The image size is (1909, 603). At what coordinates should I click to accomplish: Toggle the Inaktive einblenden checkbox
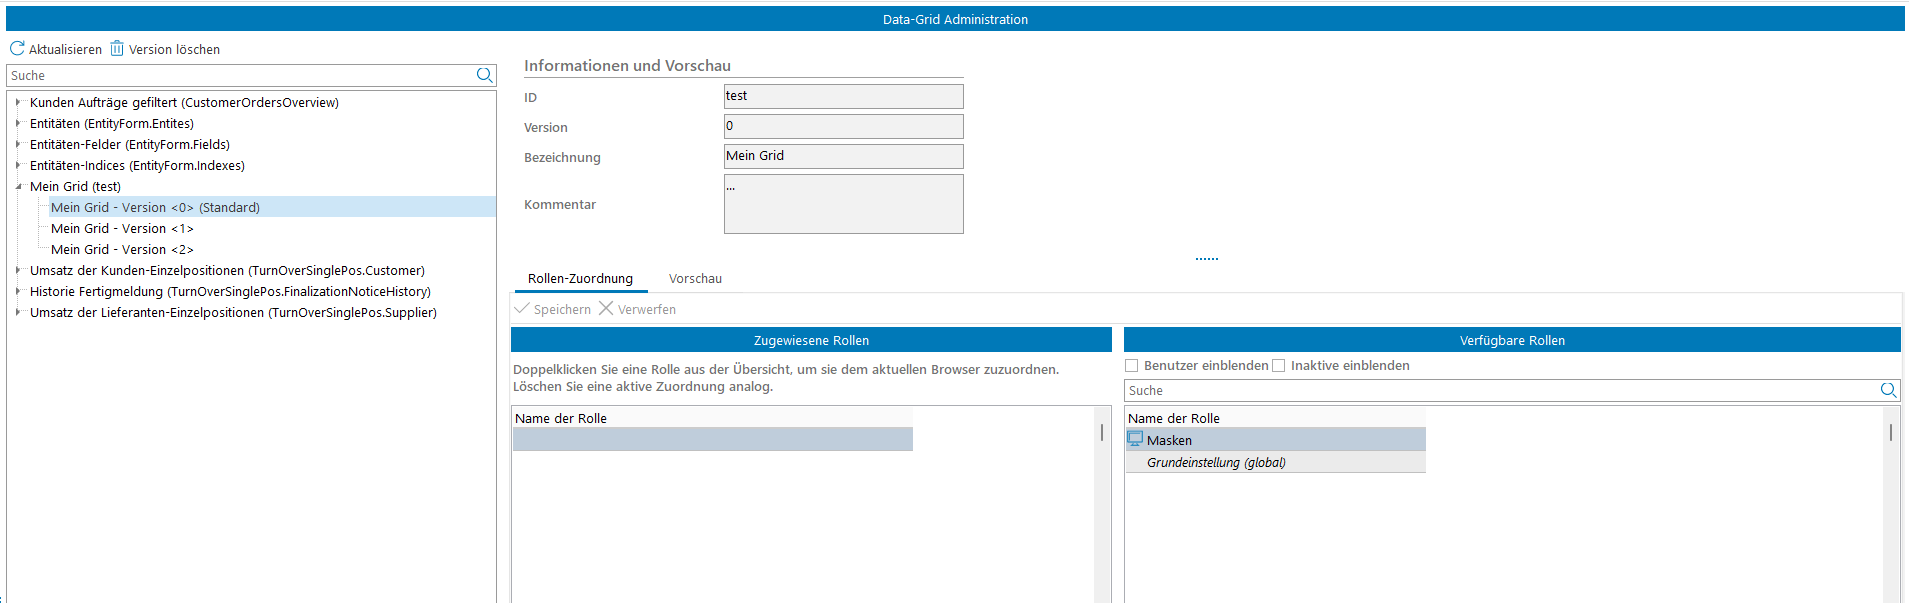(x=1278, y=366)
